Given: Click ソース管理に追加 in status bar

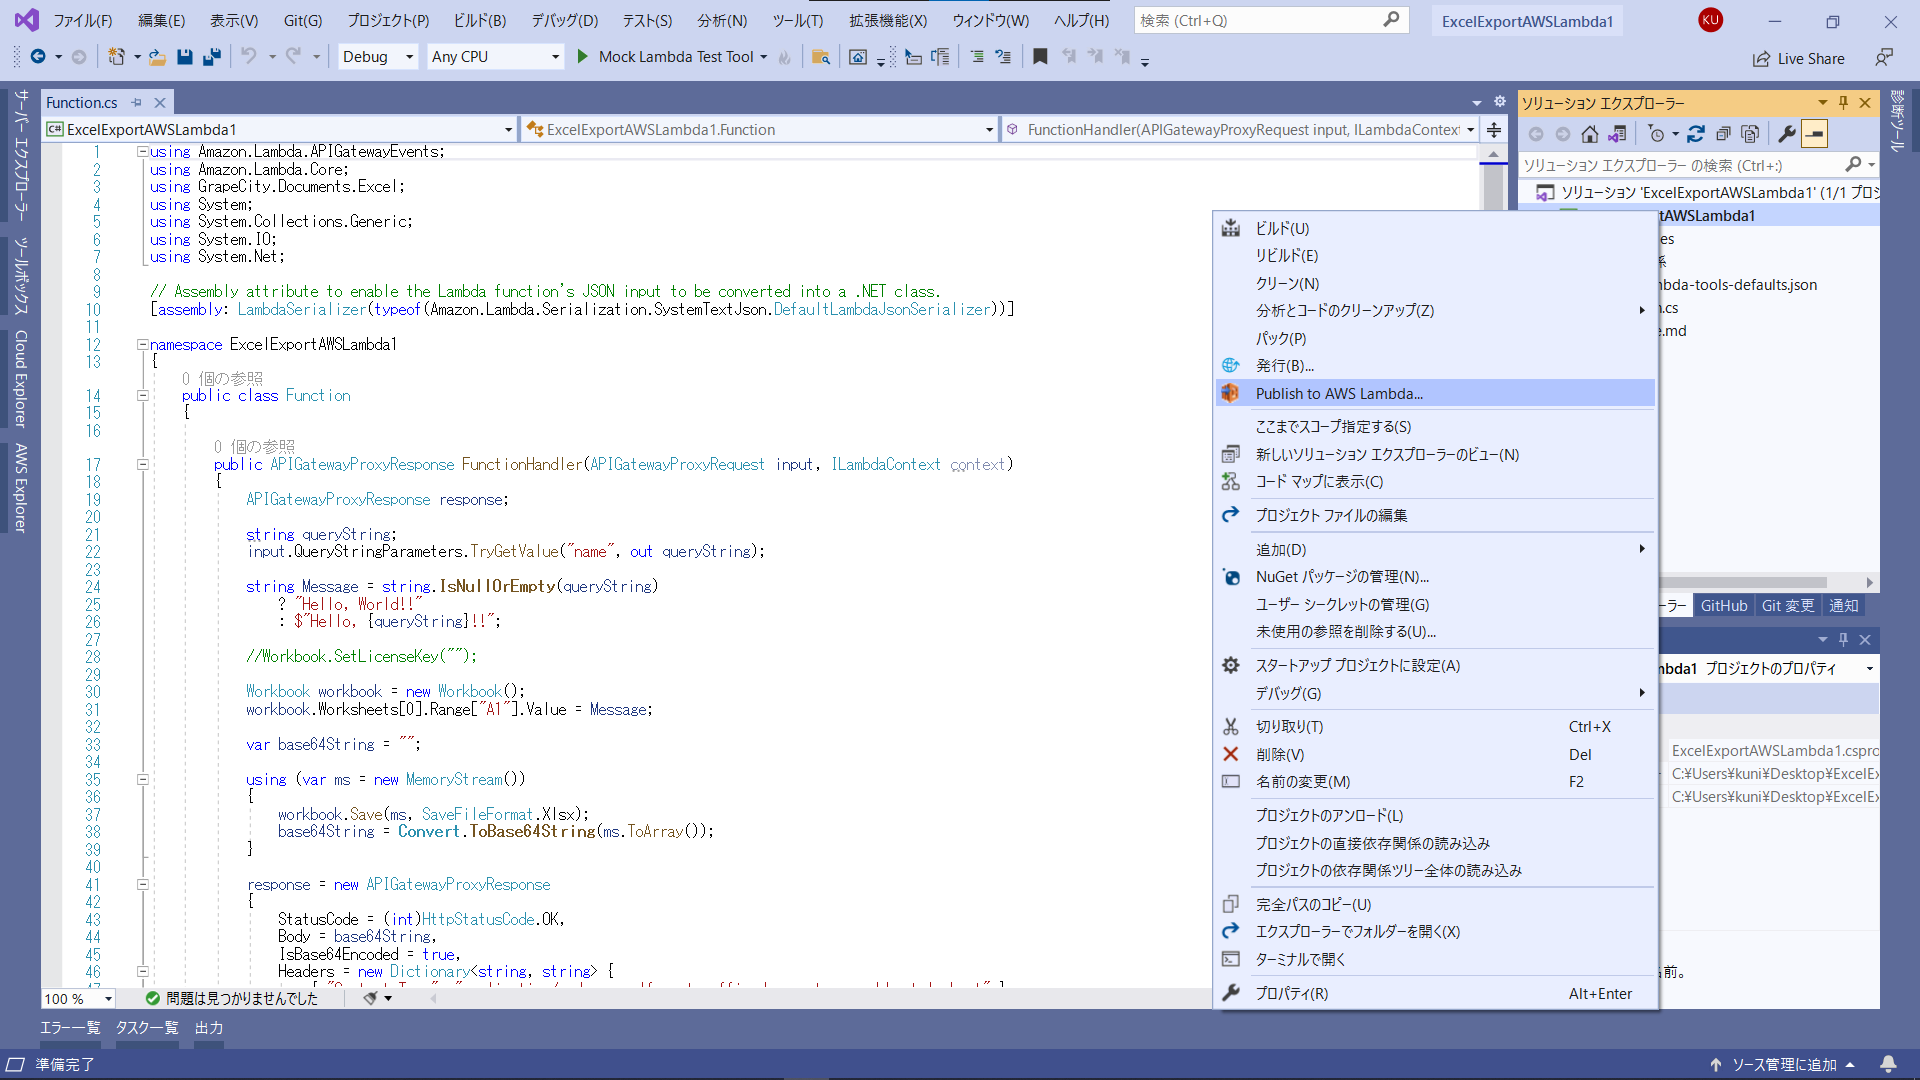Looking at the screenshot, I should pyautogui.click(x=1785, y=1065).
